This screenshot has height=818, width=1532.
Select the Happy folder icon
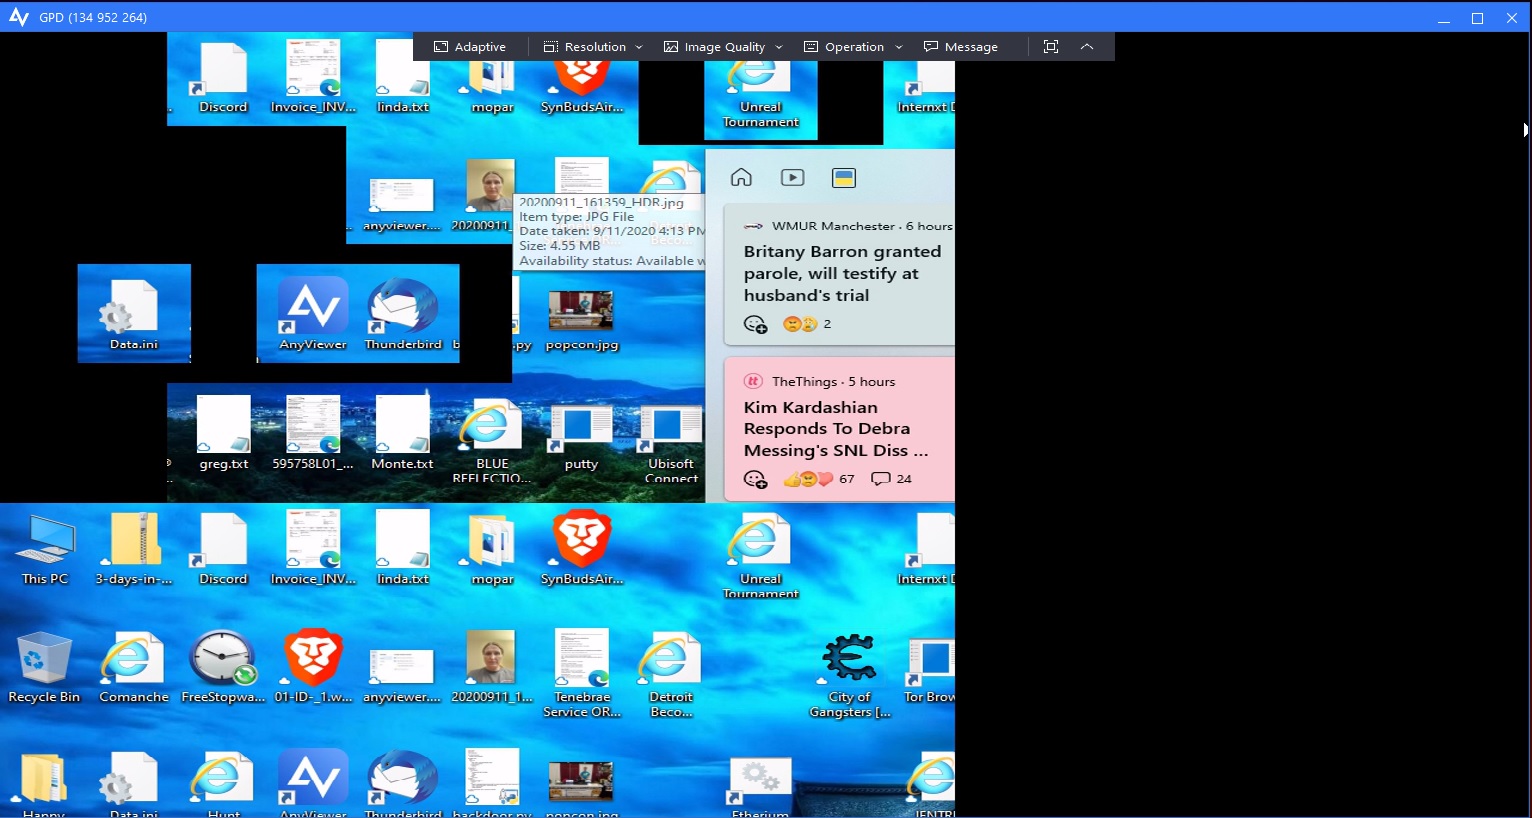[x=44, y=785]
